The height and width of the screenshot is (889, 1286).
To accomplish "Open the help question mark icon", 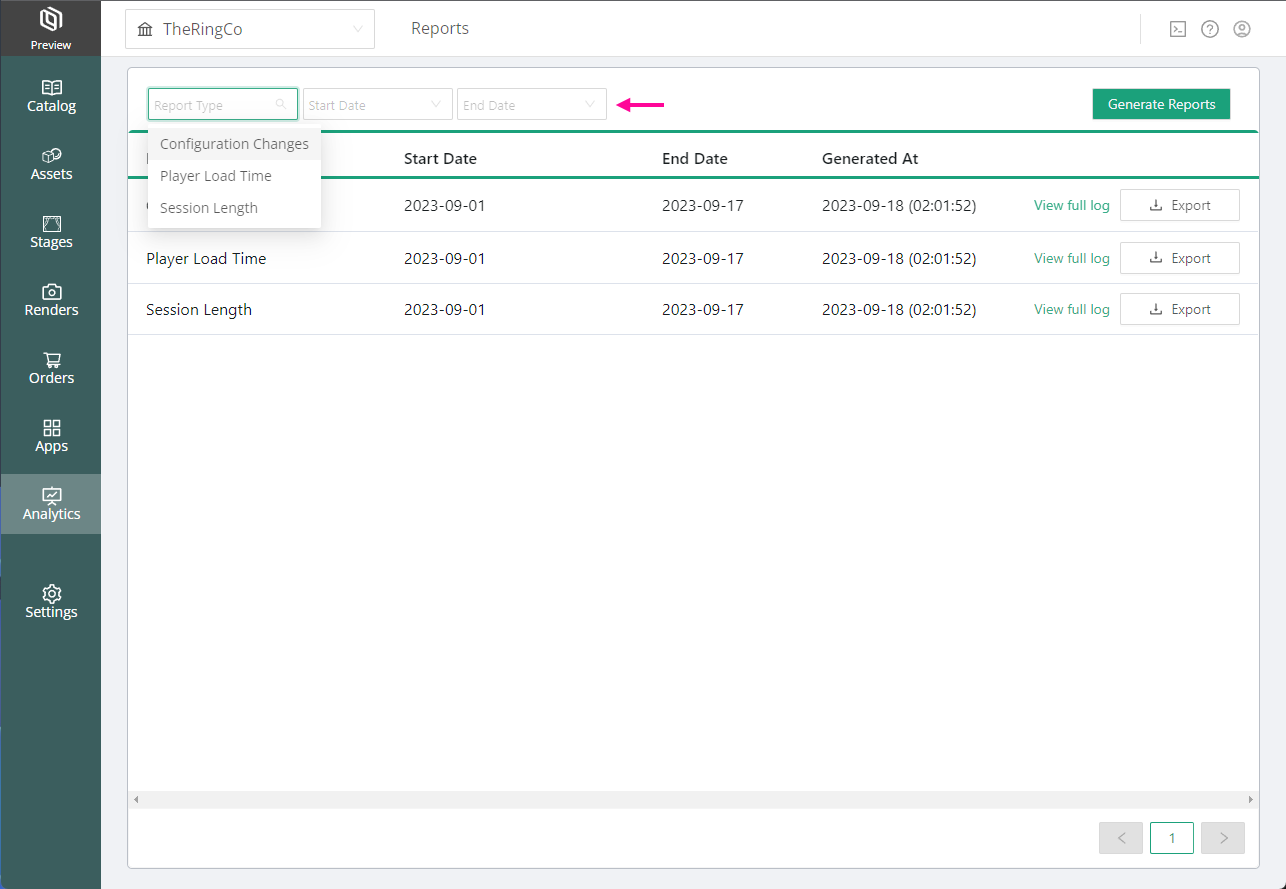I will coord(1210,29).
